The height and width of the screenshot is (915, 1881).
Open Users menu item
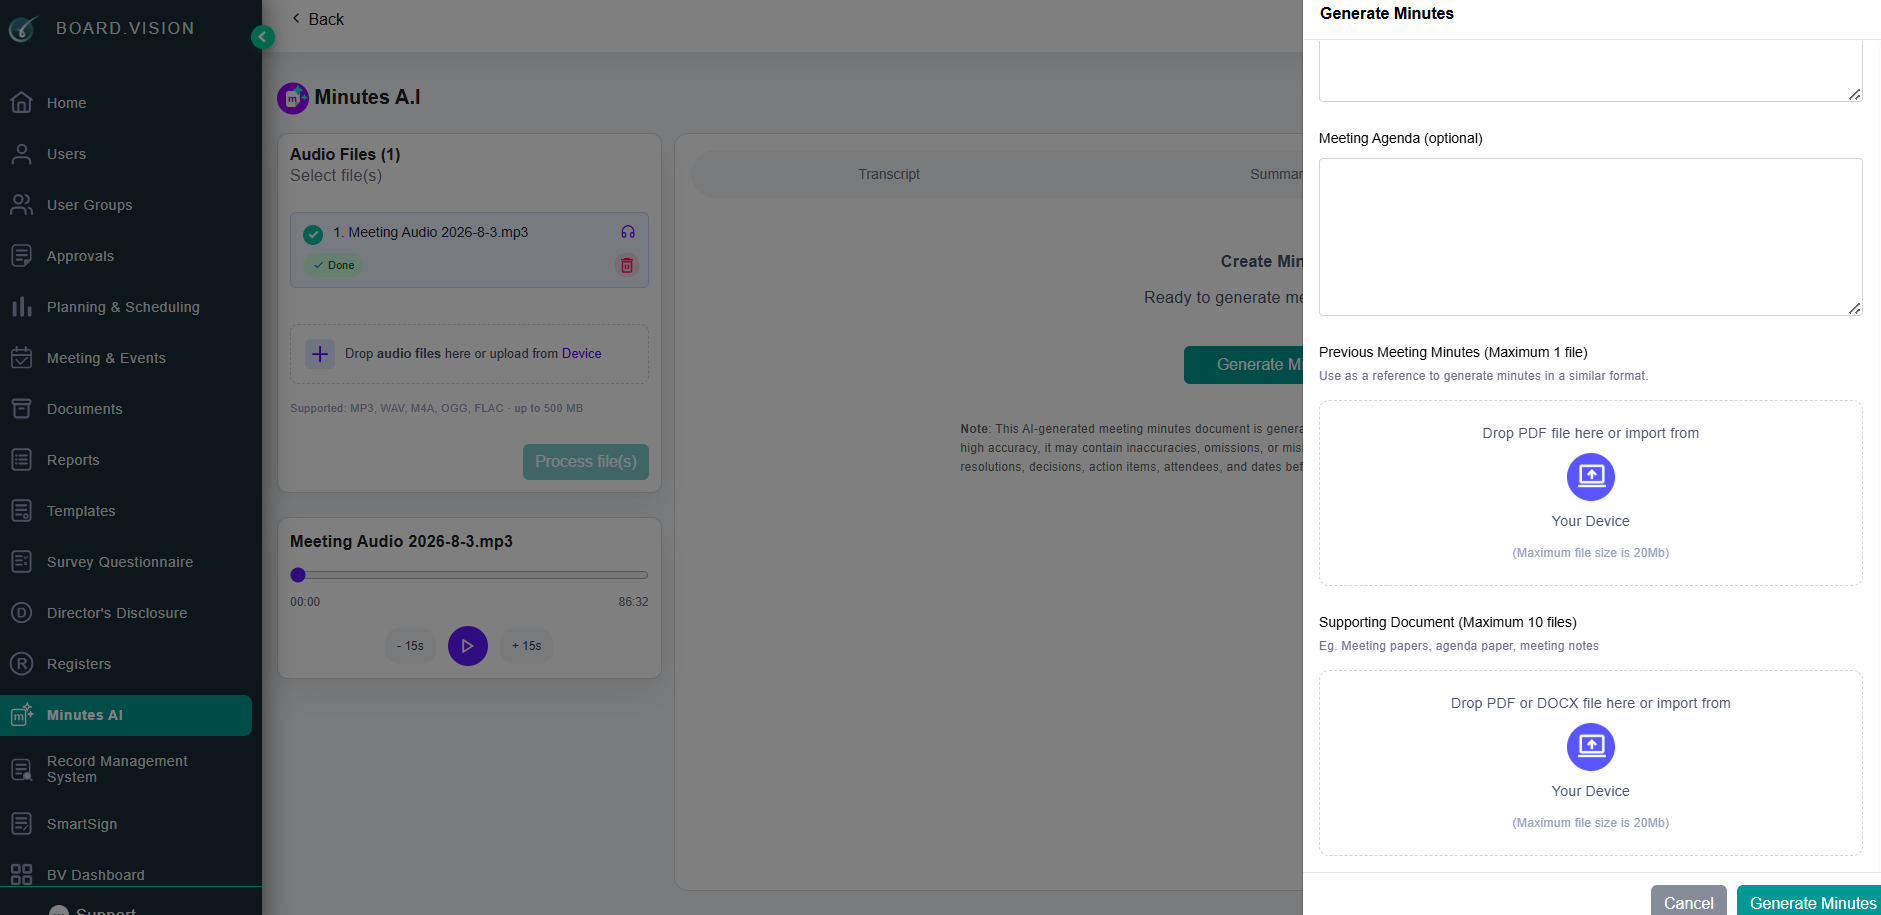pyautogui.click(x=66, y=154)
